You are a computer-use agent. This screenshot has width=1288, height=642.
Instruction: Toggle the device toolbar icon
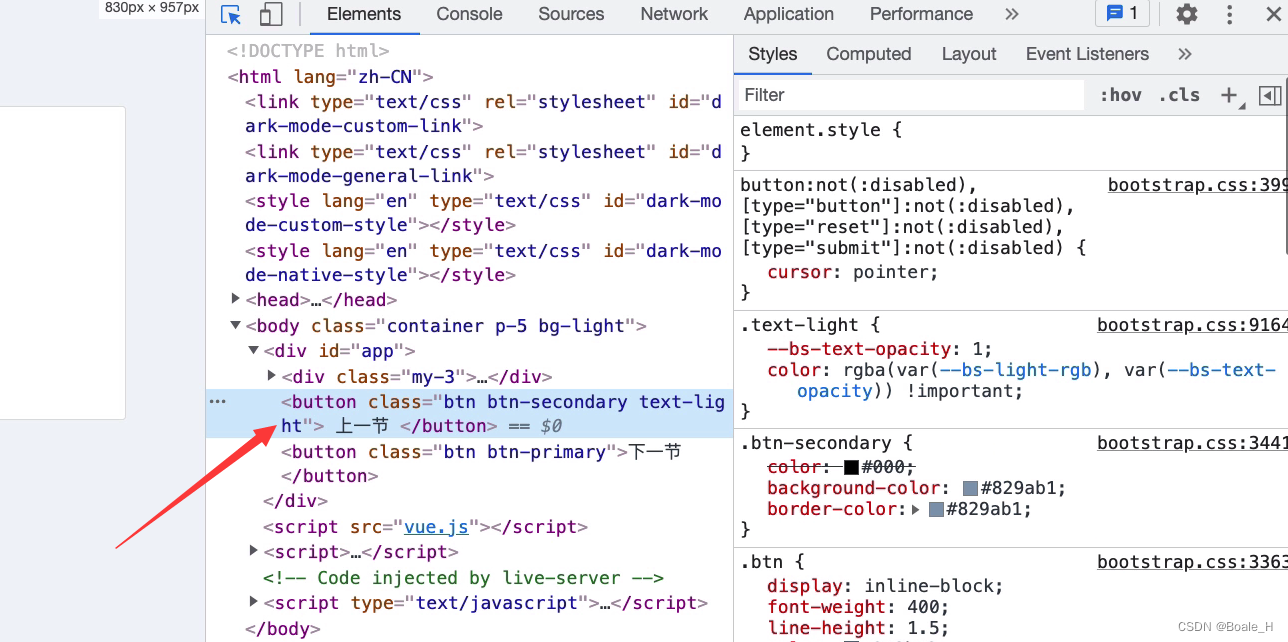(270, 14)
